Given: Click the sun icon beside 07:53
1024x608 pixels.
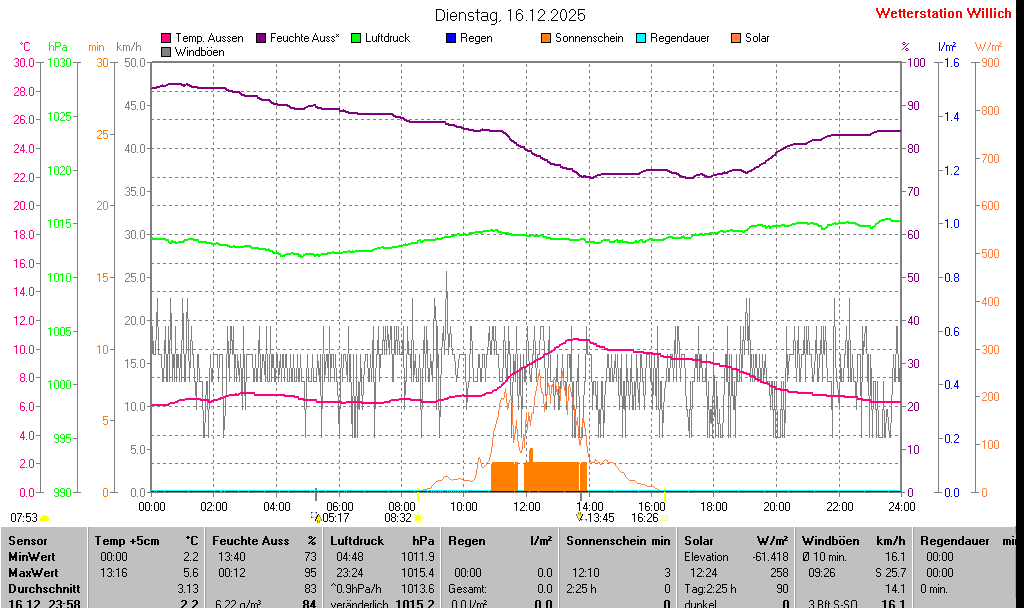Looking at the screenshot, I should 44,518.
